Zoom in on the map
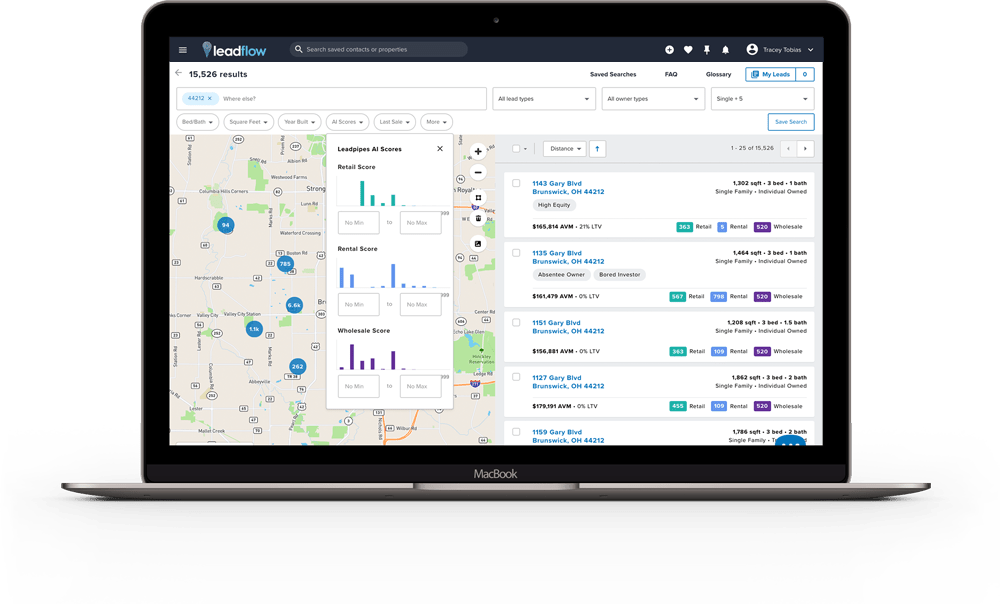 (x=478, y=152)
